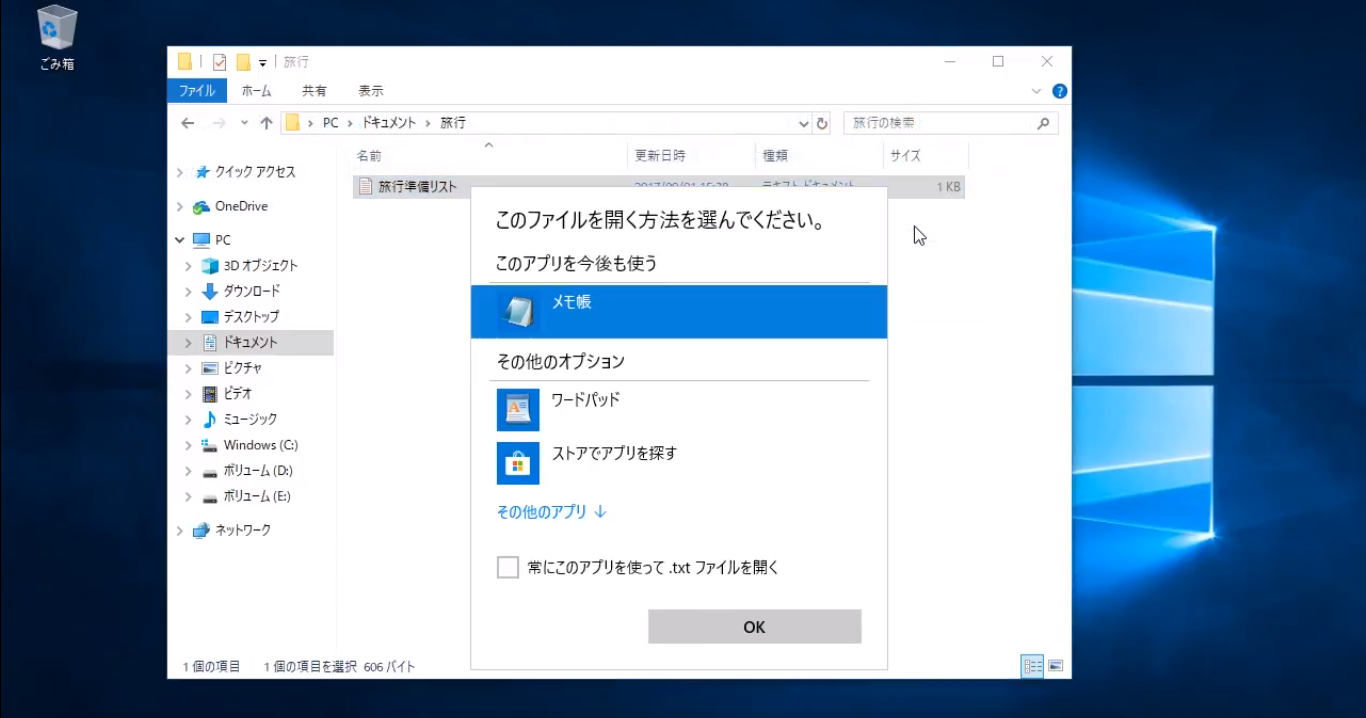
Task: Open the Customize Quick Access Toolbar dropdown
Action: tap(262, 63)
